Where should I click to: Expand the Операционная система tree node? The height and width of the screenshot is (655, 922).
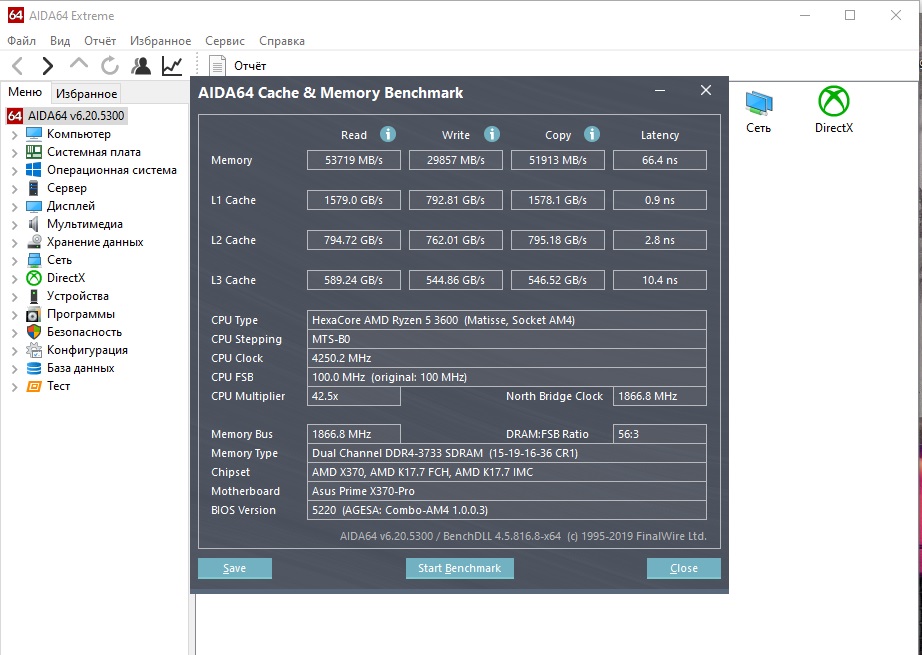point(15,171)
